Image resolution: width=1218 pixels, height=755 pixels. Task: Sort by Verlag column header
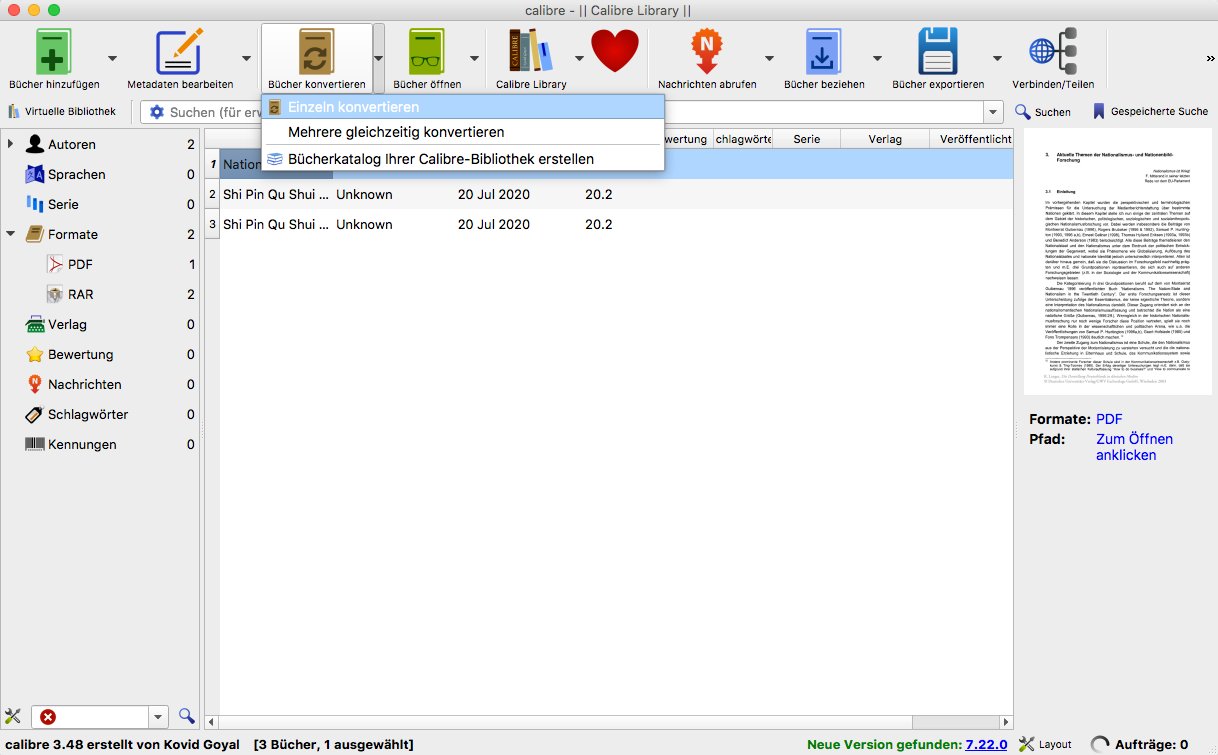point(885,139)
